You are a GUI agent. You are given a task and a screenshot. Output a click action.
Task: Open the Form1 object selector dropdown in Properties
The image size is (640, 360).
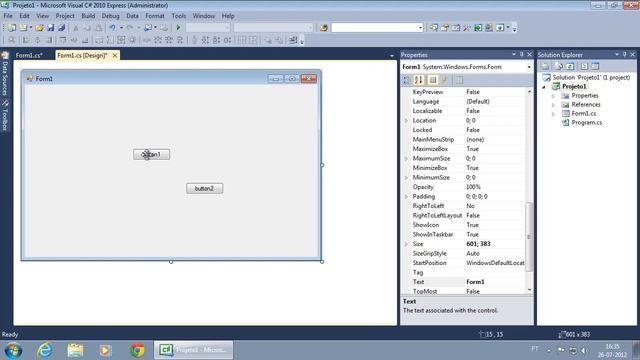pos(529,67)
